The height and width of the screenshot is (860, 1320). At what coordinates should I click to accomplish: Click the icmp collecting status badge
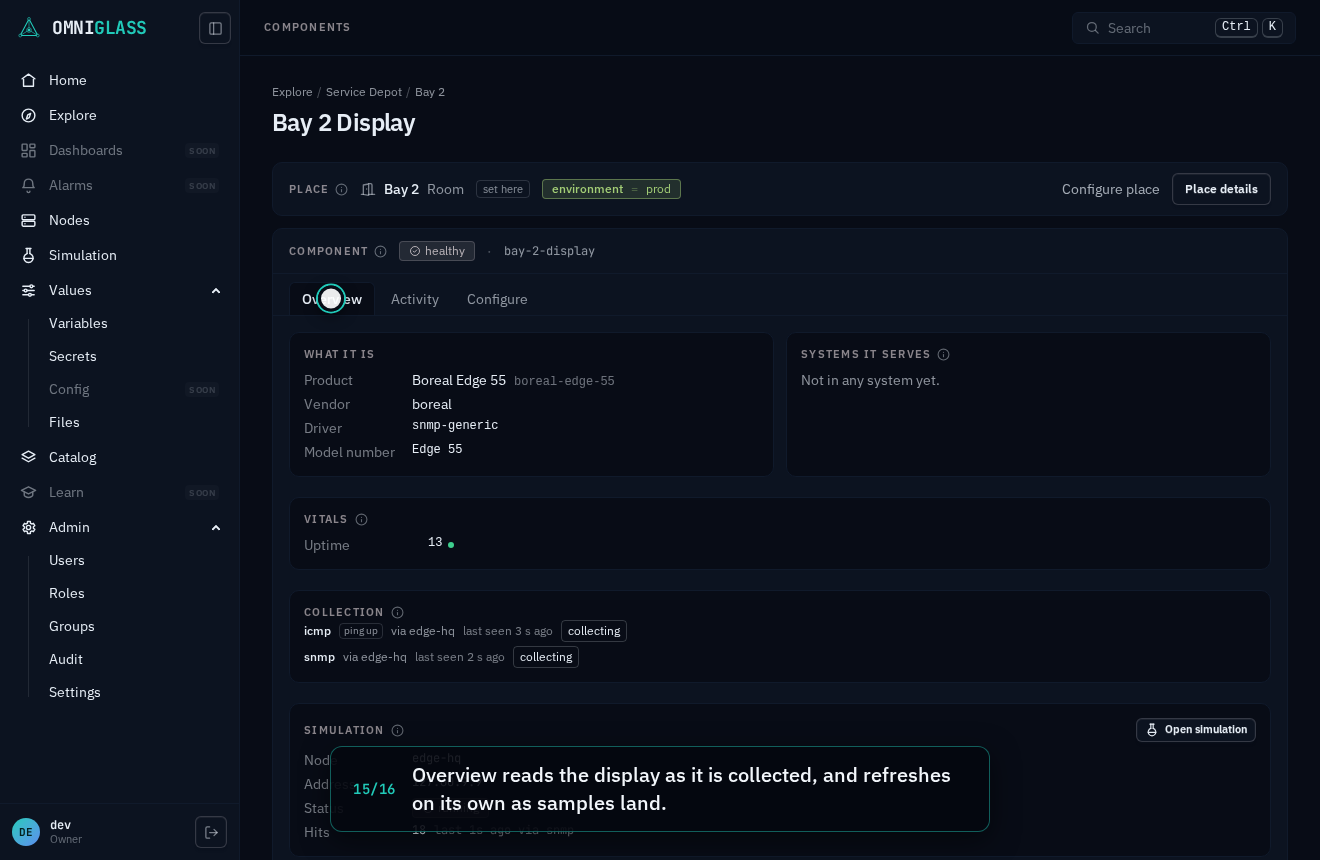coord(594,631)
